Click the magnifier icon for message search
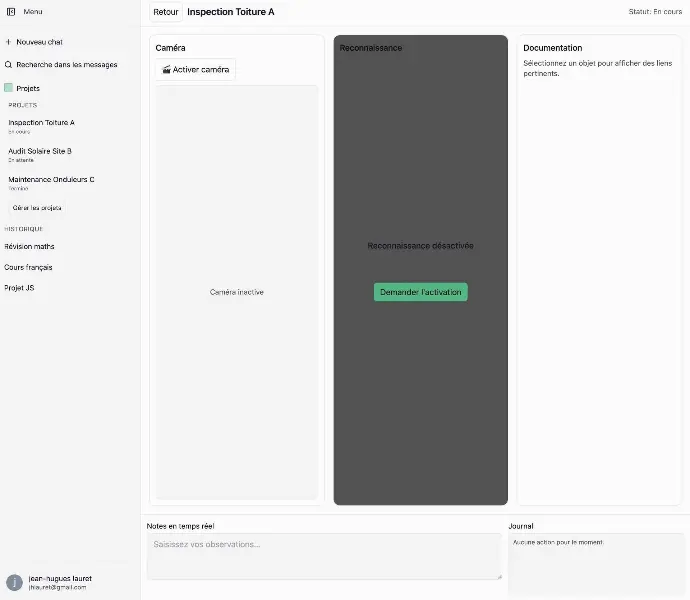Viewport: 690px width, 600px height. click(x=8, y=65)
